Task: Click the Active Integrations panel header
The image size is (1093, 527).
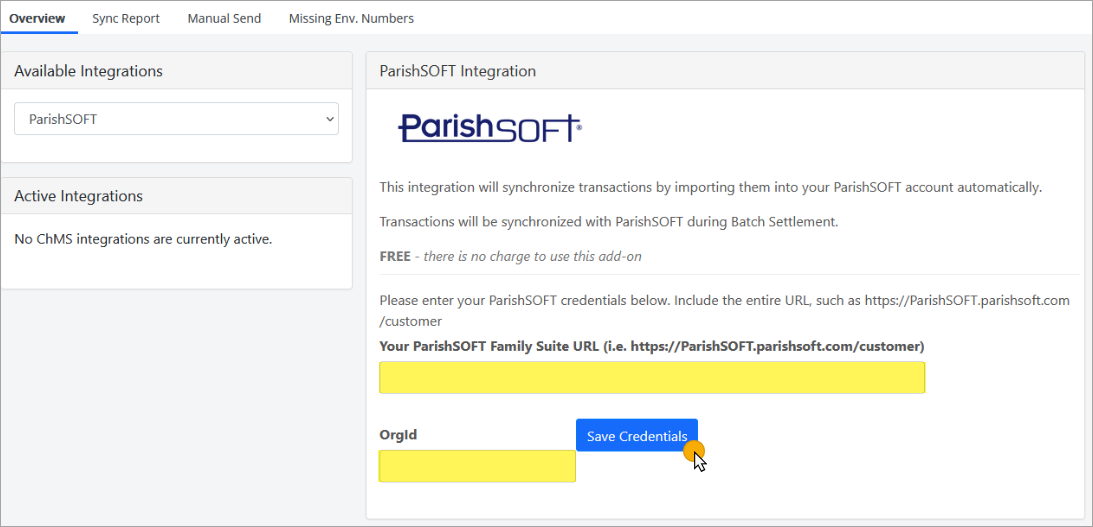Action: click(78, 196)
